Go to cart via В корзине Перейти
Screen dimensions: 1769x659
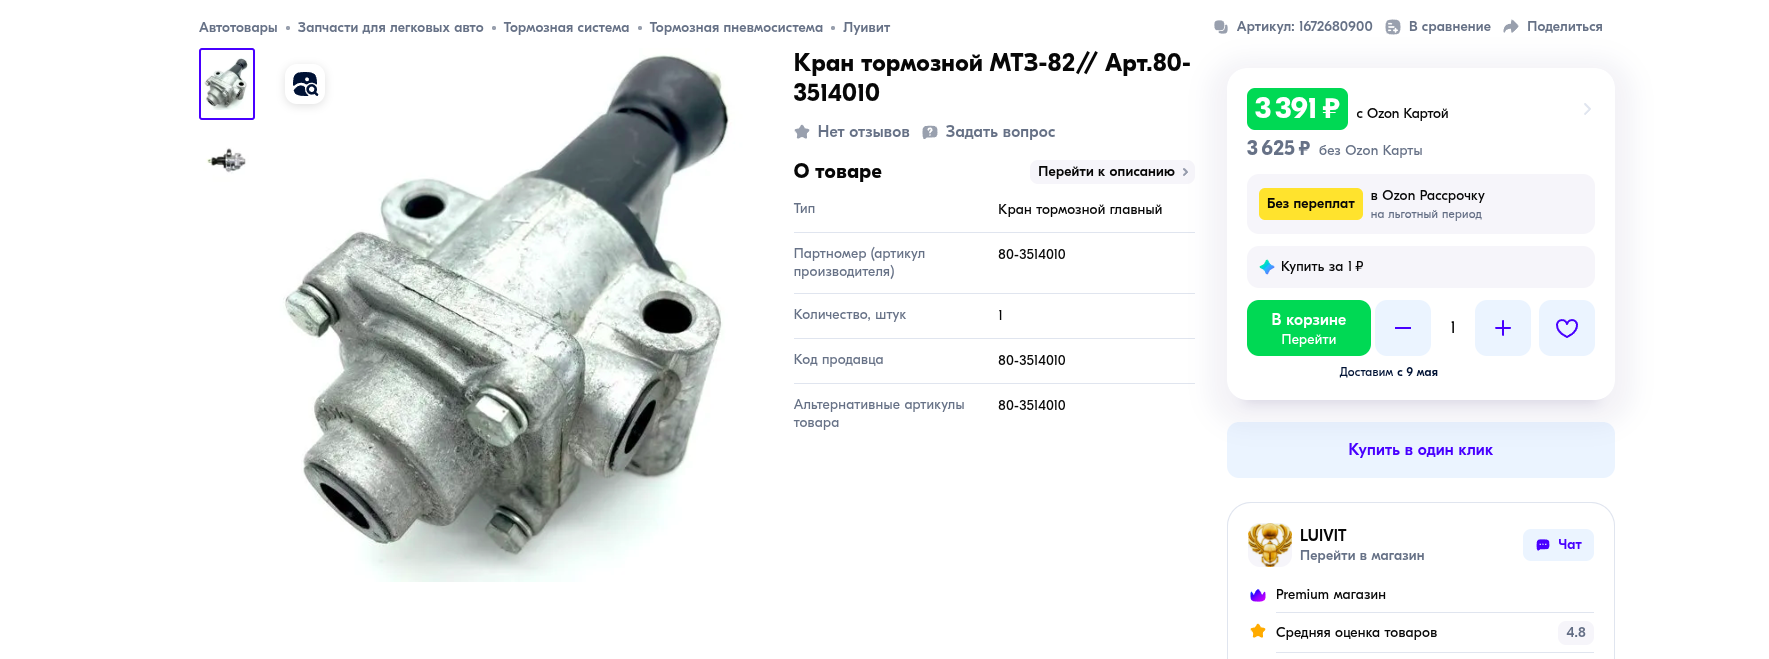coord(1308,328)
